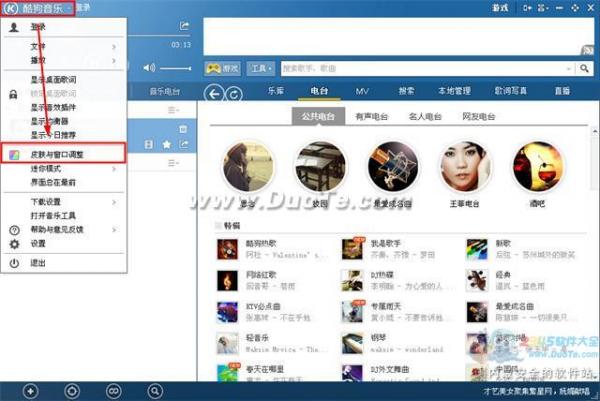600x401 pixels.
Task: Toggle the bottom bar loop mode icon
Action: click(x=113, y=391)
